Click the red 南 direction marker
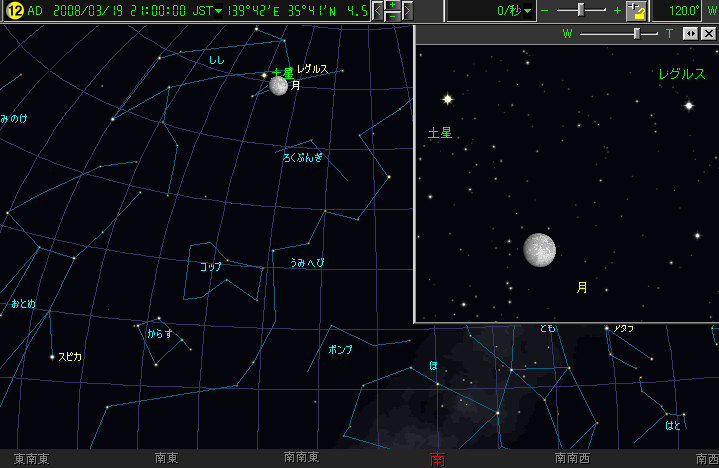This screenshot has width=719, height=468. click(437, 459)
